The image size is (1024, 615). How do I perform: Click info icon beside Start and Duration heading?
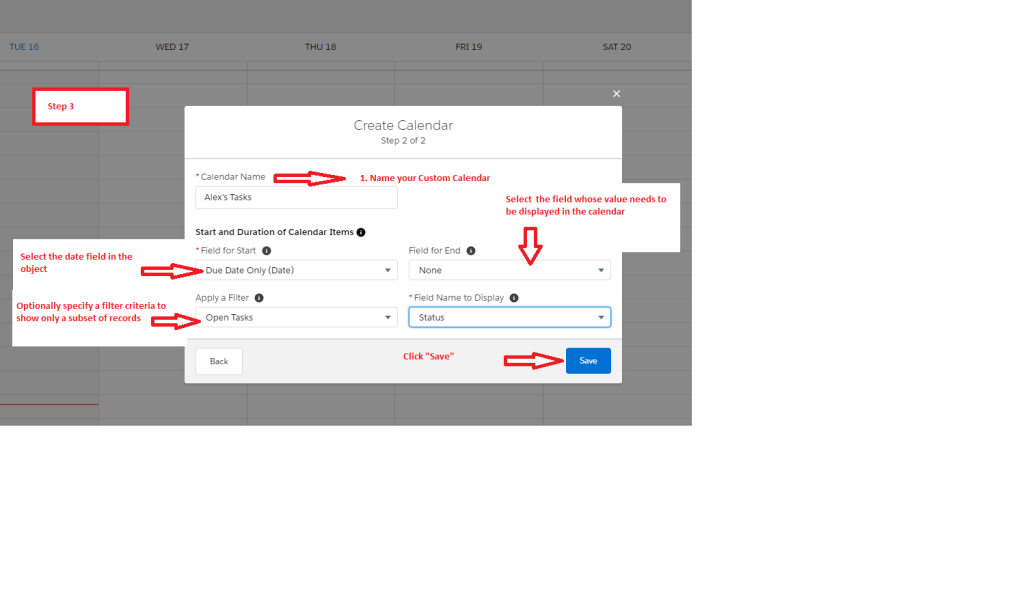pos(361,232)
